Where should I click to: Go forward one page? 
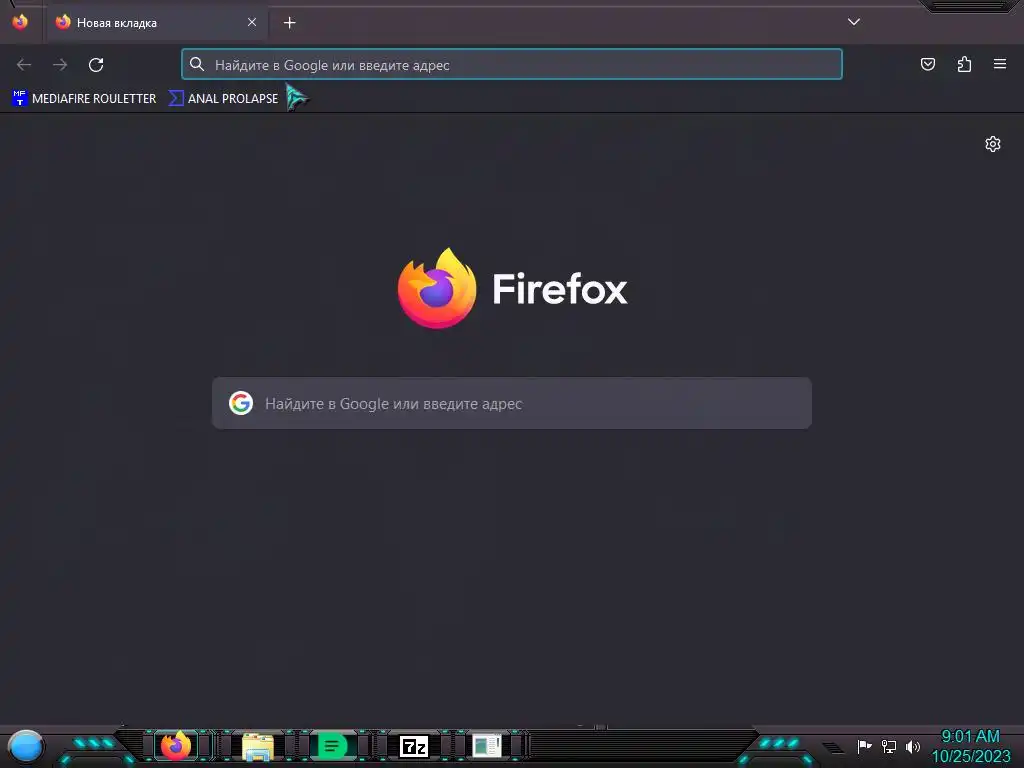tap(60, 65)
